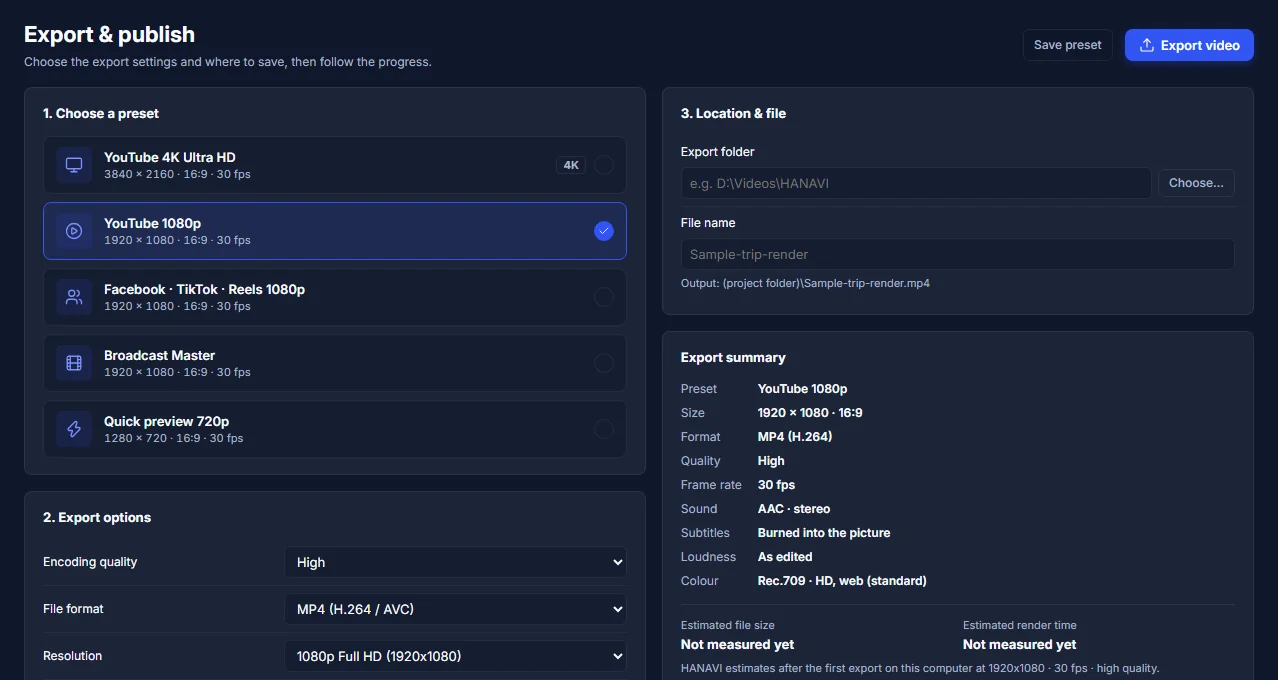1278x680 pixels.
Task: Click the 4K badge on YouTube Ultra HD preset
Action: coord(571,165)
